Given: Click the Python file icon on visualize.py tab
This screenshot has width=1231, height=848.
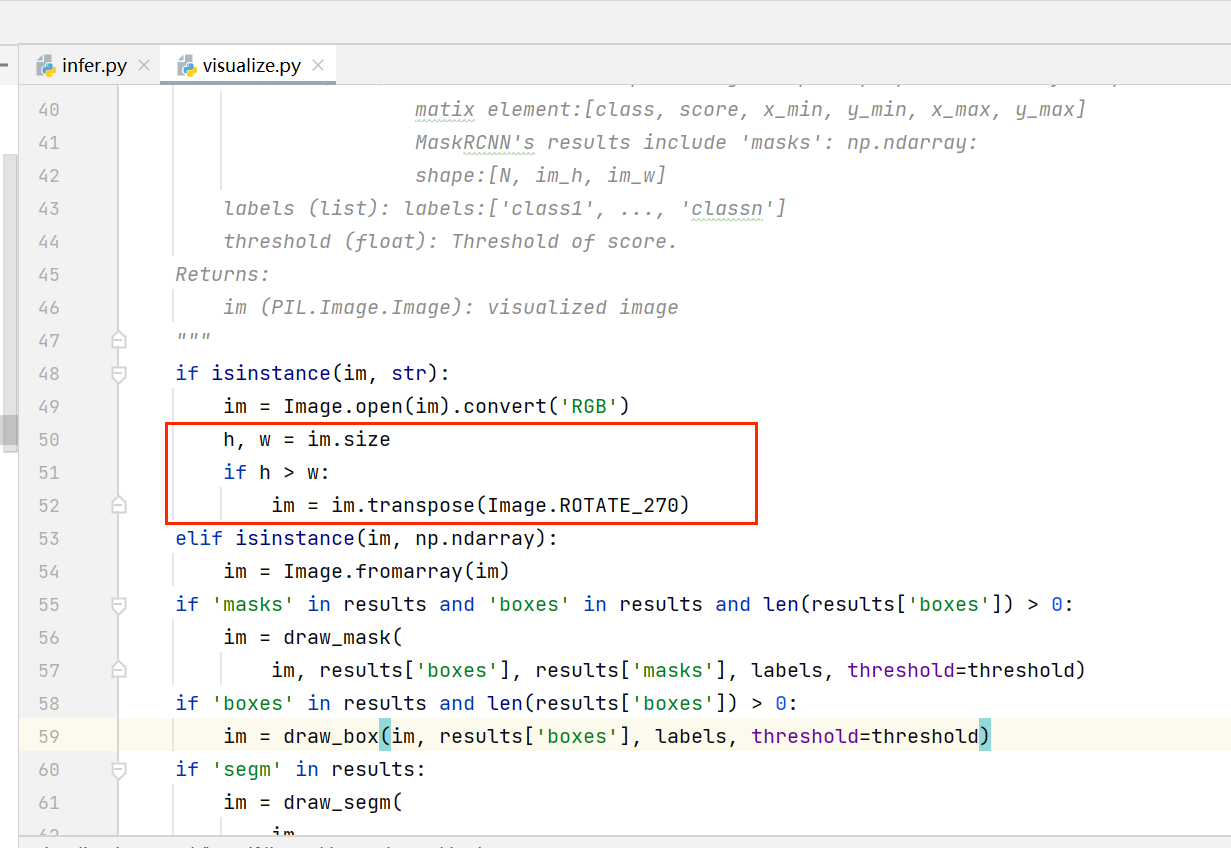Looking at the screenshot, I should 186,66.
